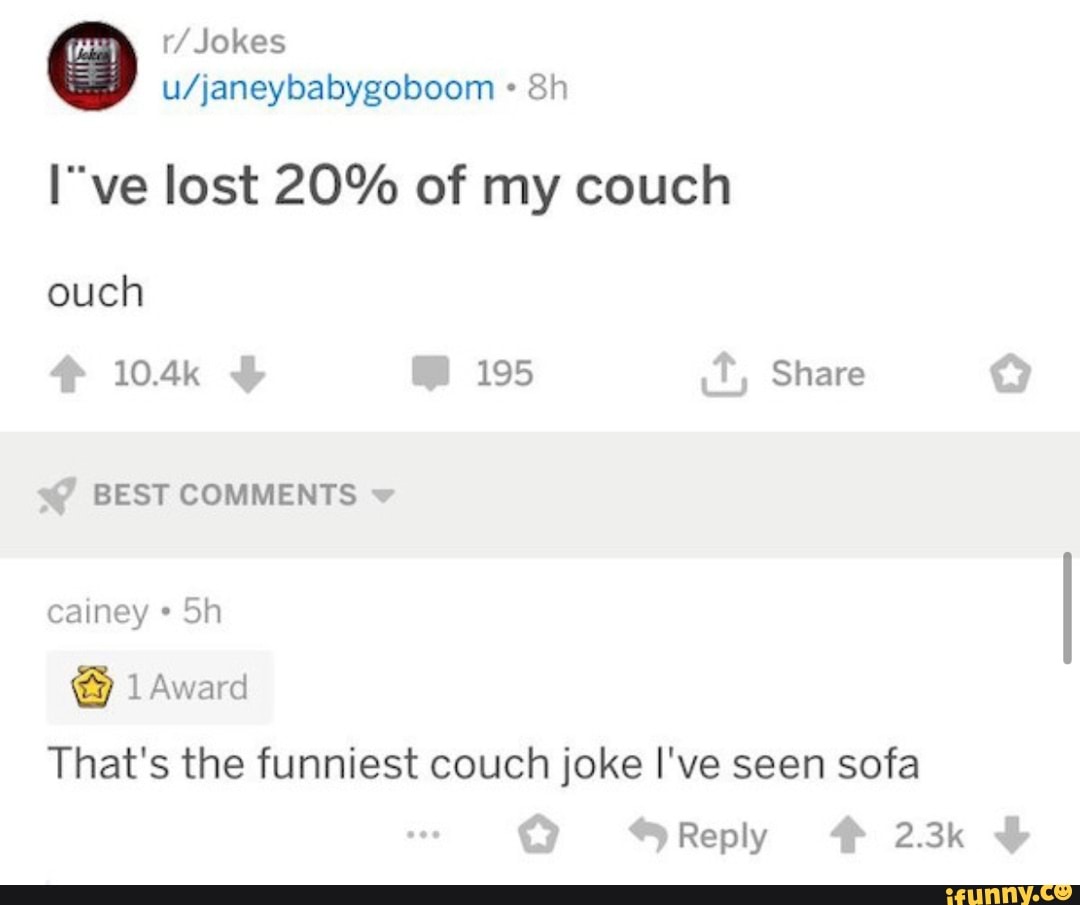Star cainey's comment for an award
This screenshot has height=905, width=1080.
tap(540, 832)
